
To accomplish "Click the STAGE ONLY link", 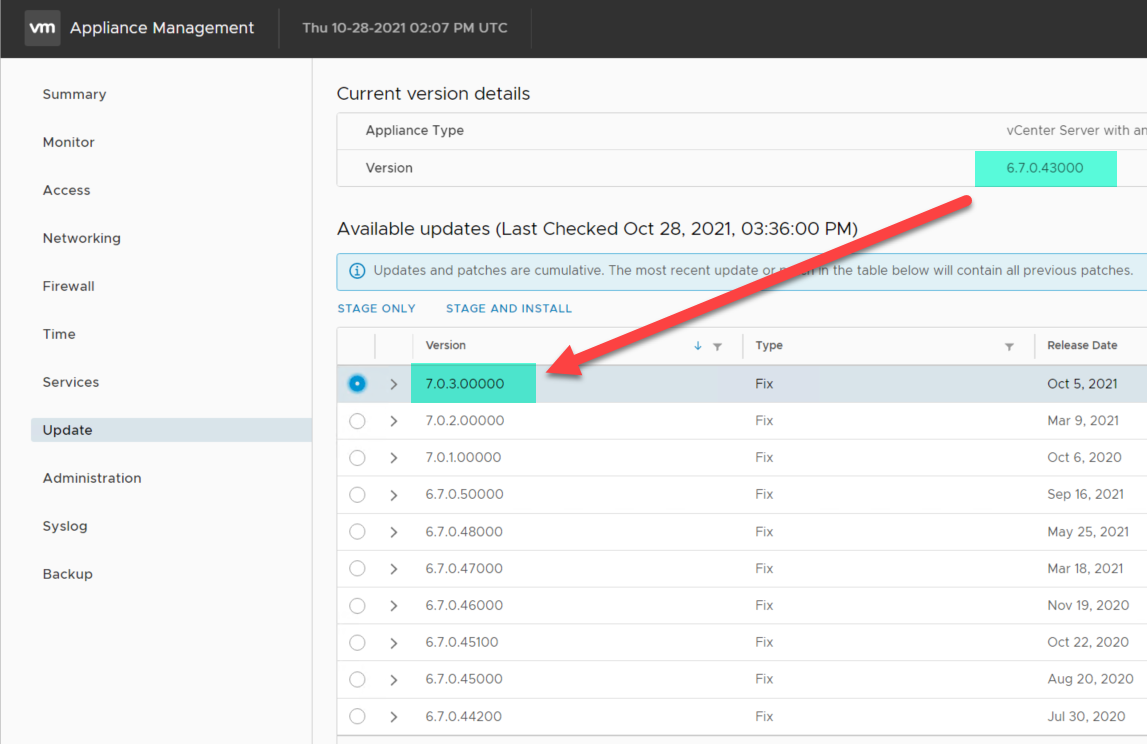I will coord(376,308).
